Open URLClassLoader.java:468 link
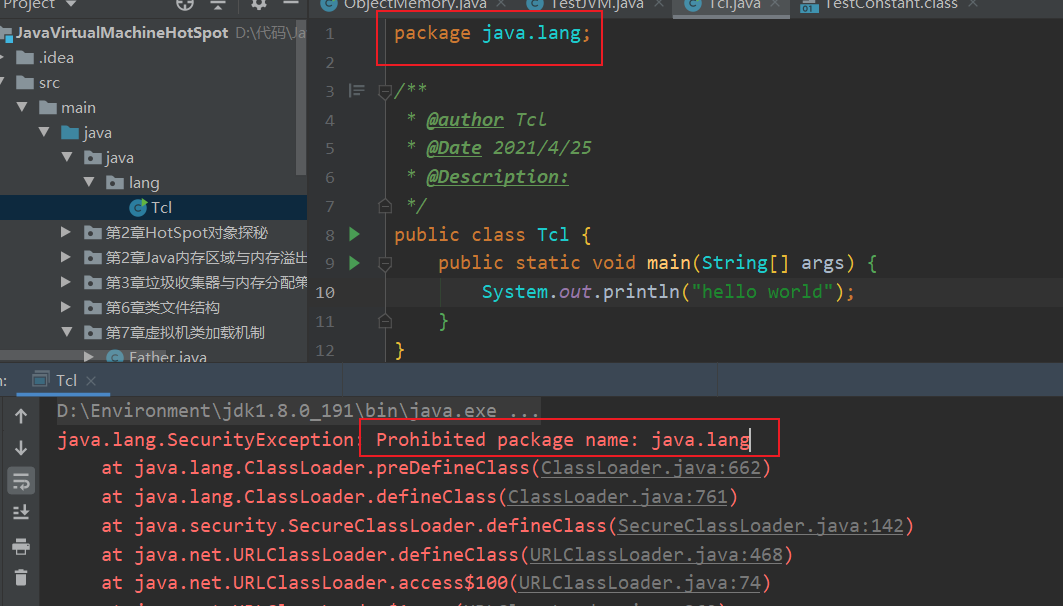 pyautogui.click(x=656, y=554)
